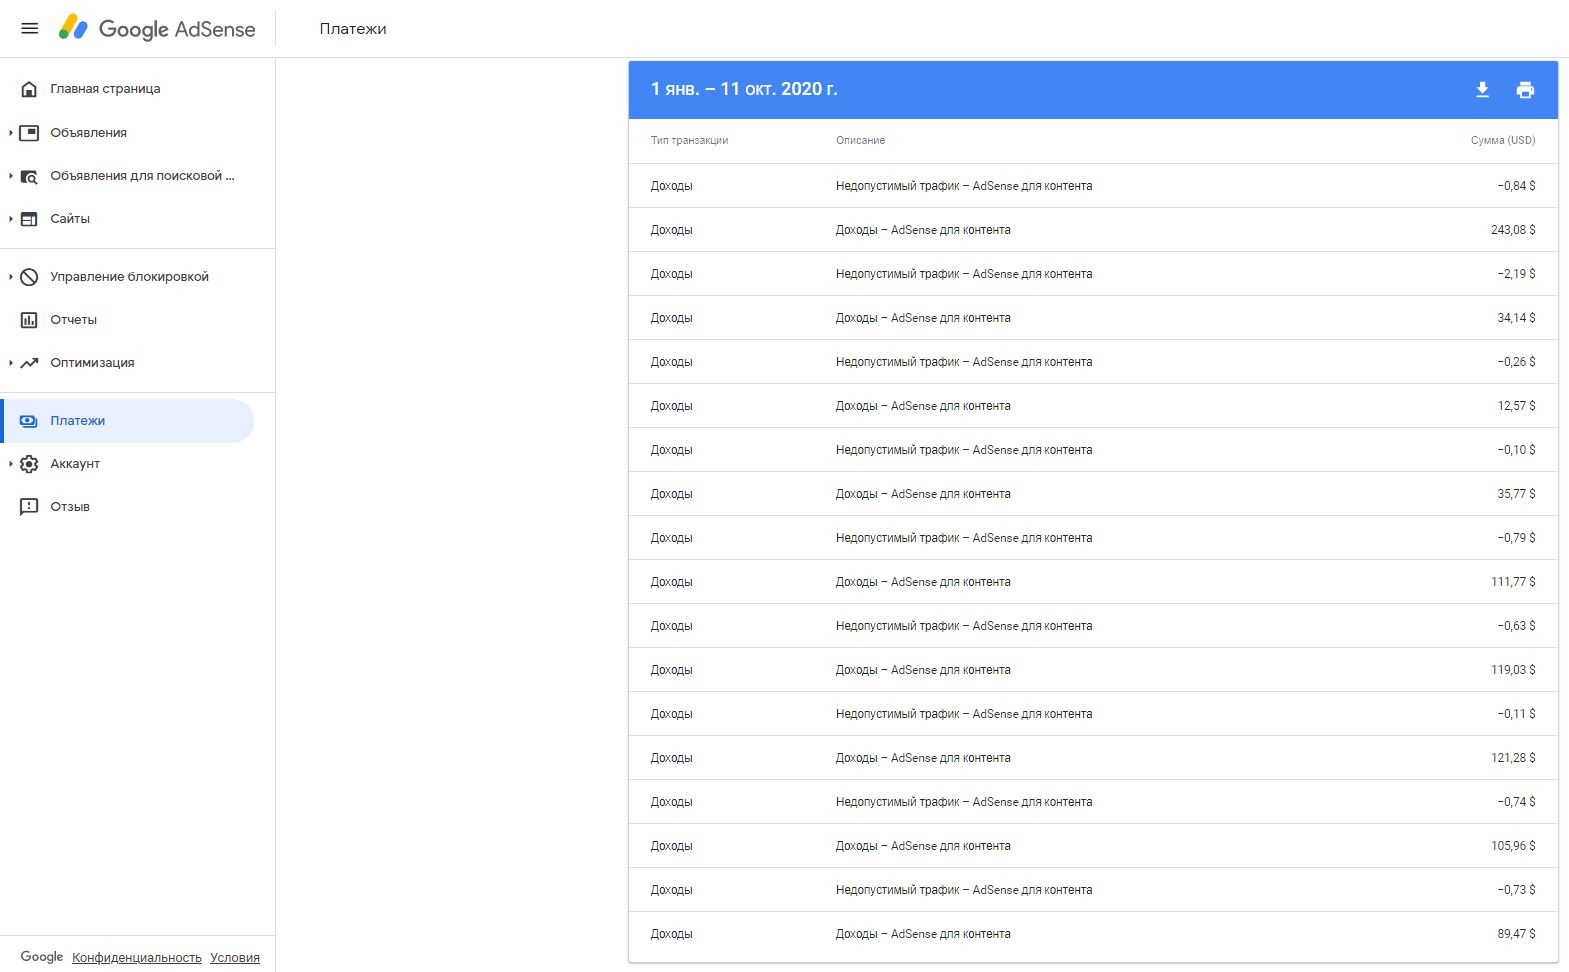Open the hamburger main menu
Viewport: 1569px width, 972px height.
pos(30,28)
